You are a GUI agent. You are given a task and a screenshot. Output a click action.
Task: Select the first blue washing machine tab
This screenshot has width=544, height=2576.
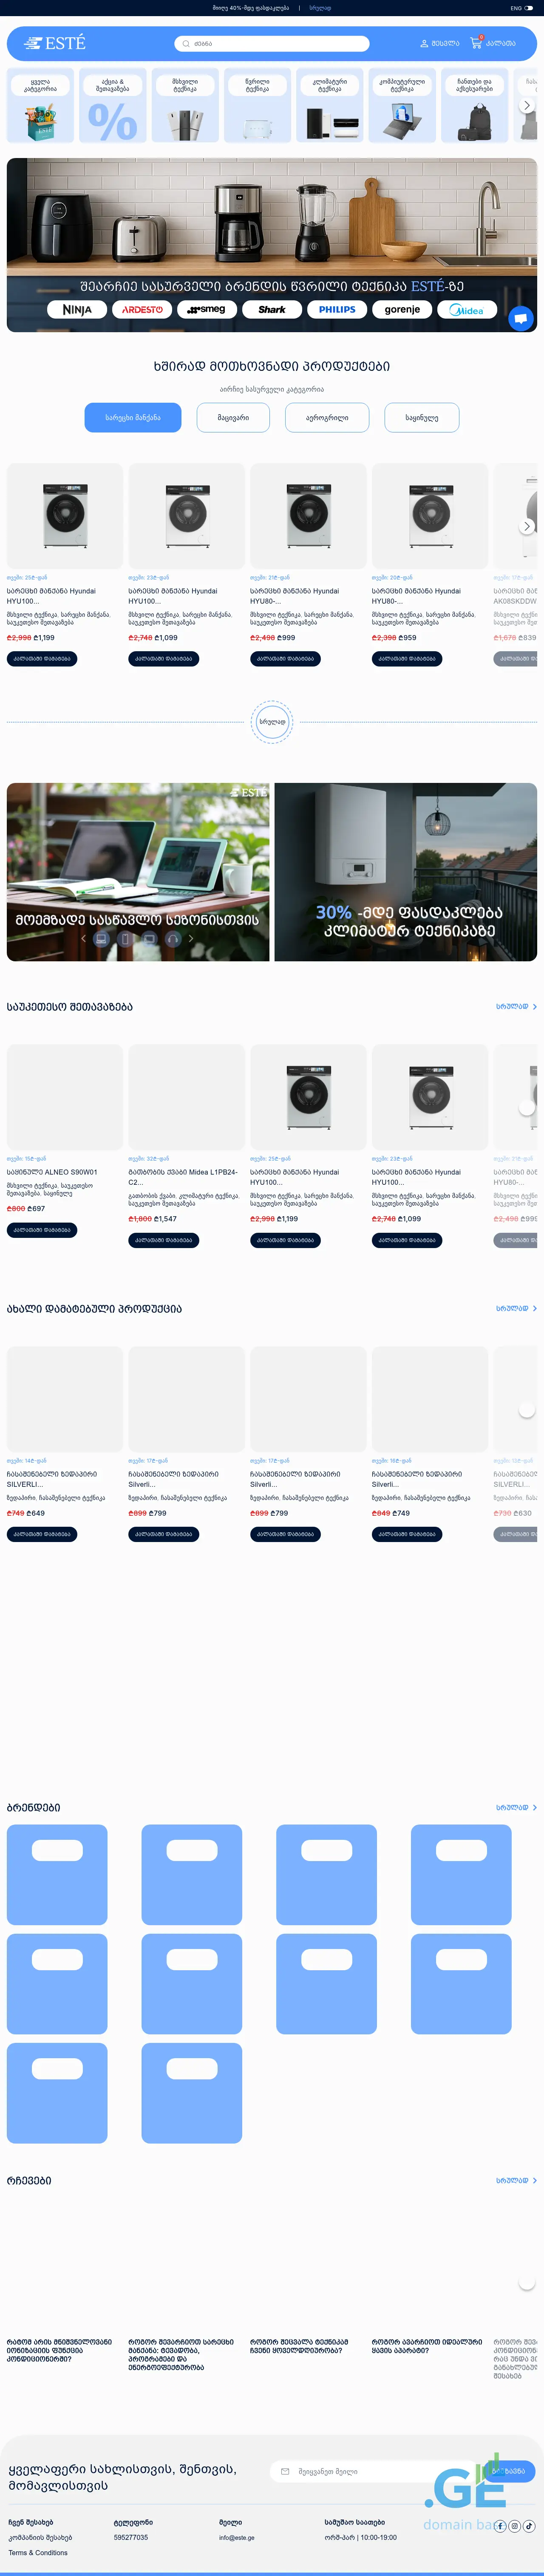(133, 417)
